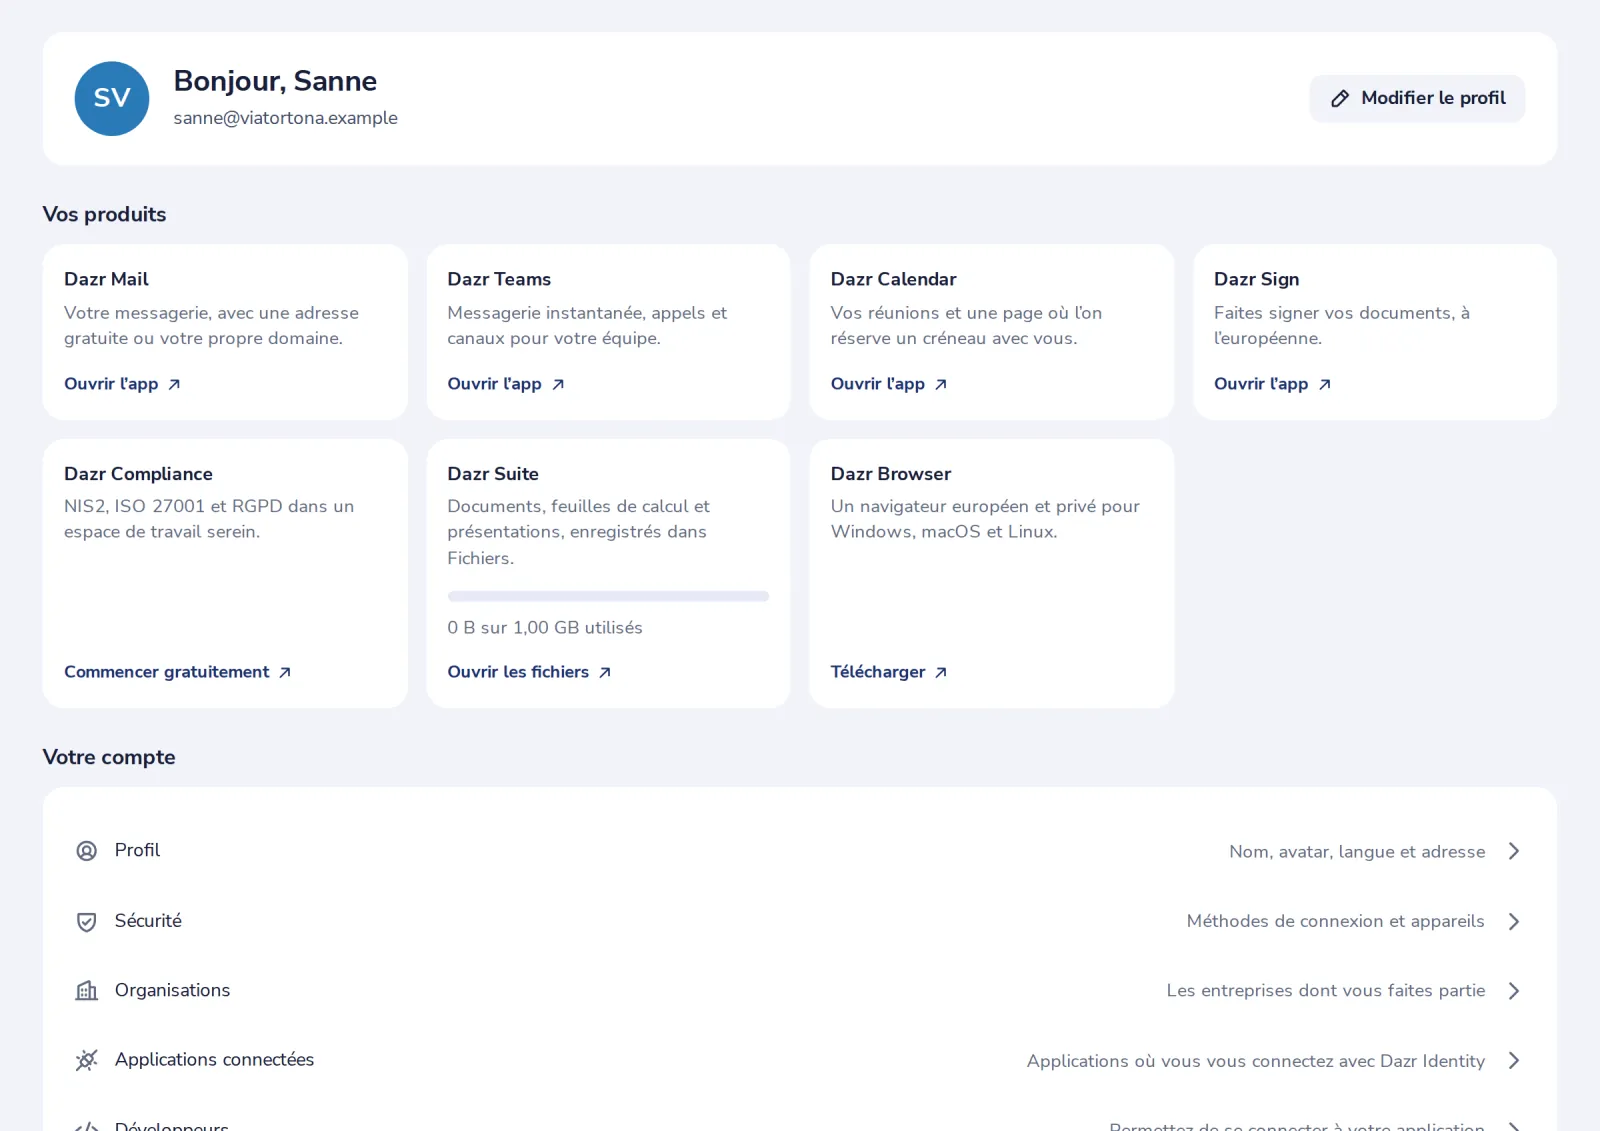
Task: Click the arrow icon beside Dazr Sign Ouvrir l'app
Action: [x=1324, y=384]
